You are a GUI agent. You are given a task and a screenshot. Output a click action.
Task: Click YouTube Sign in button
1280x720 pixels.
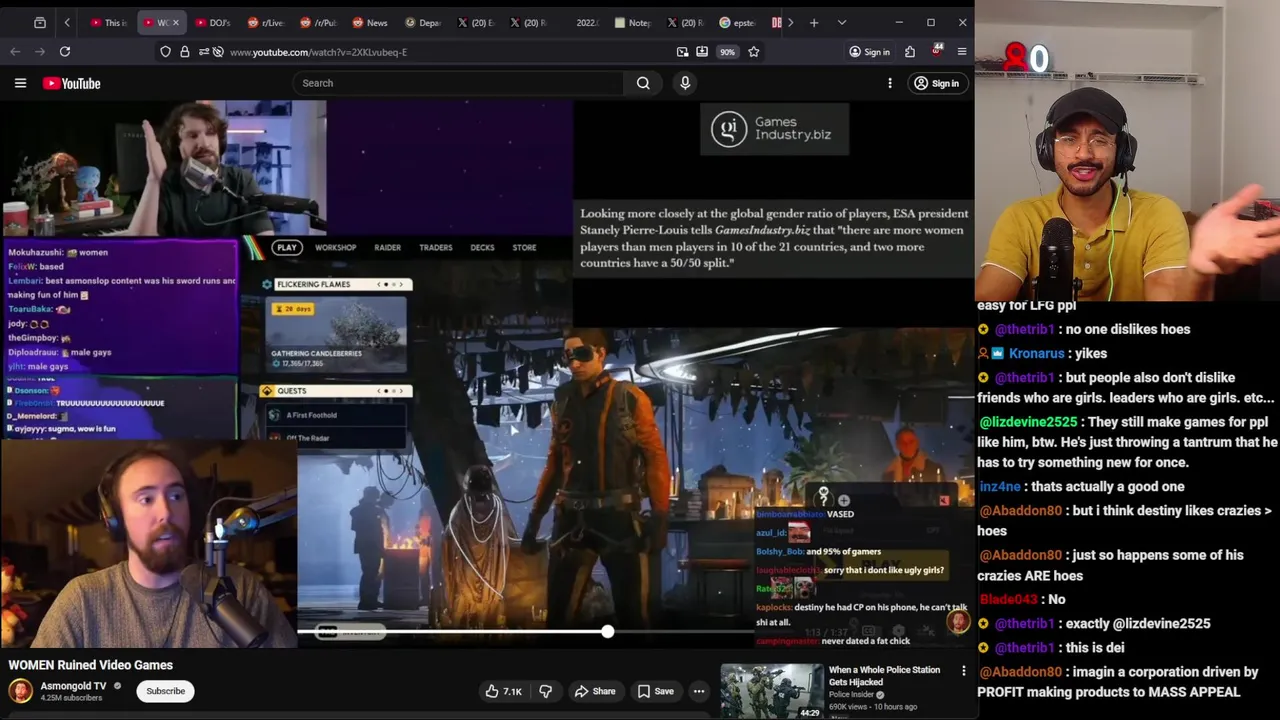pos(937,83)
